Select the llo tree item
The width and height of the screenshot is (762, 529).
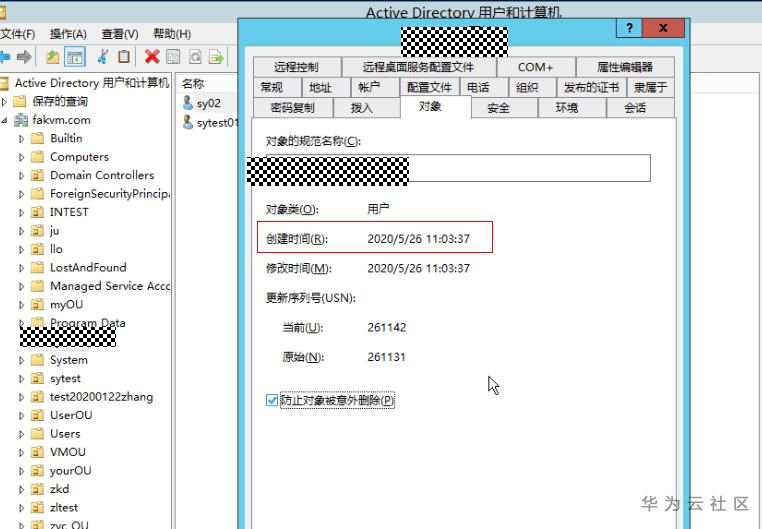(56, 249)
